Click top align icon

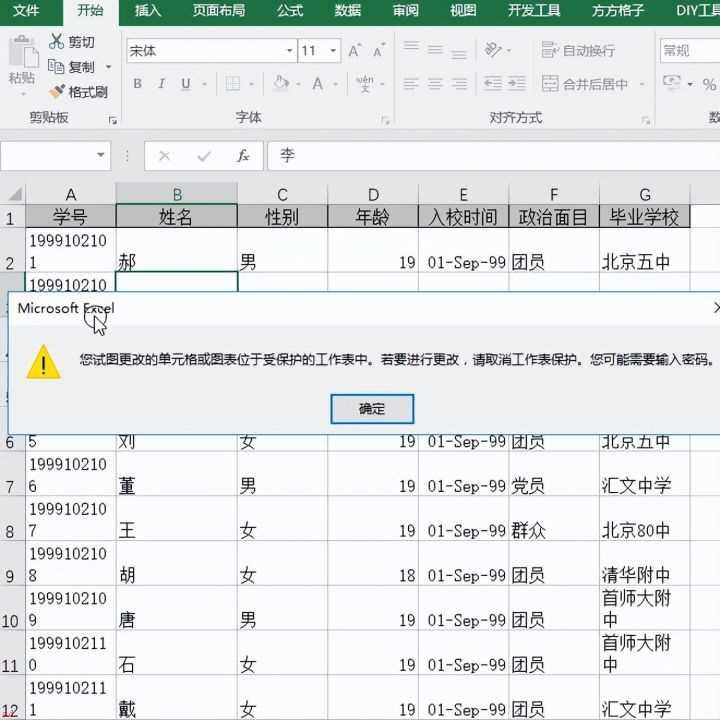[x=411, y=46]
